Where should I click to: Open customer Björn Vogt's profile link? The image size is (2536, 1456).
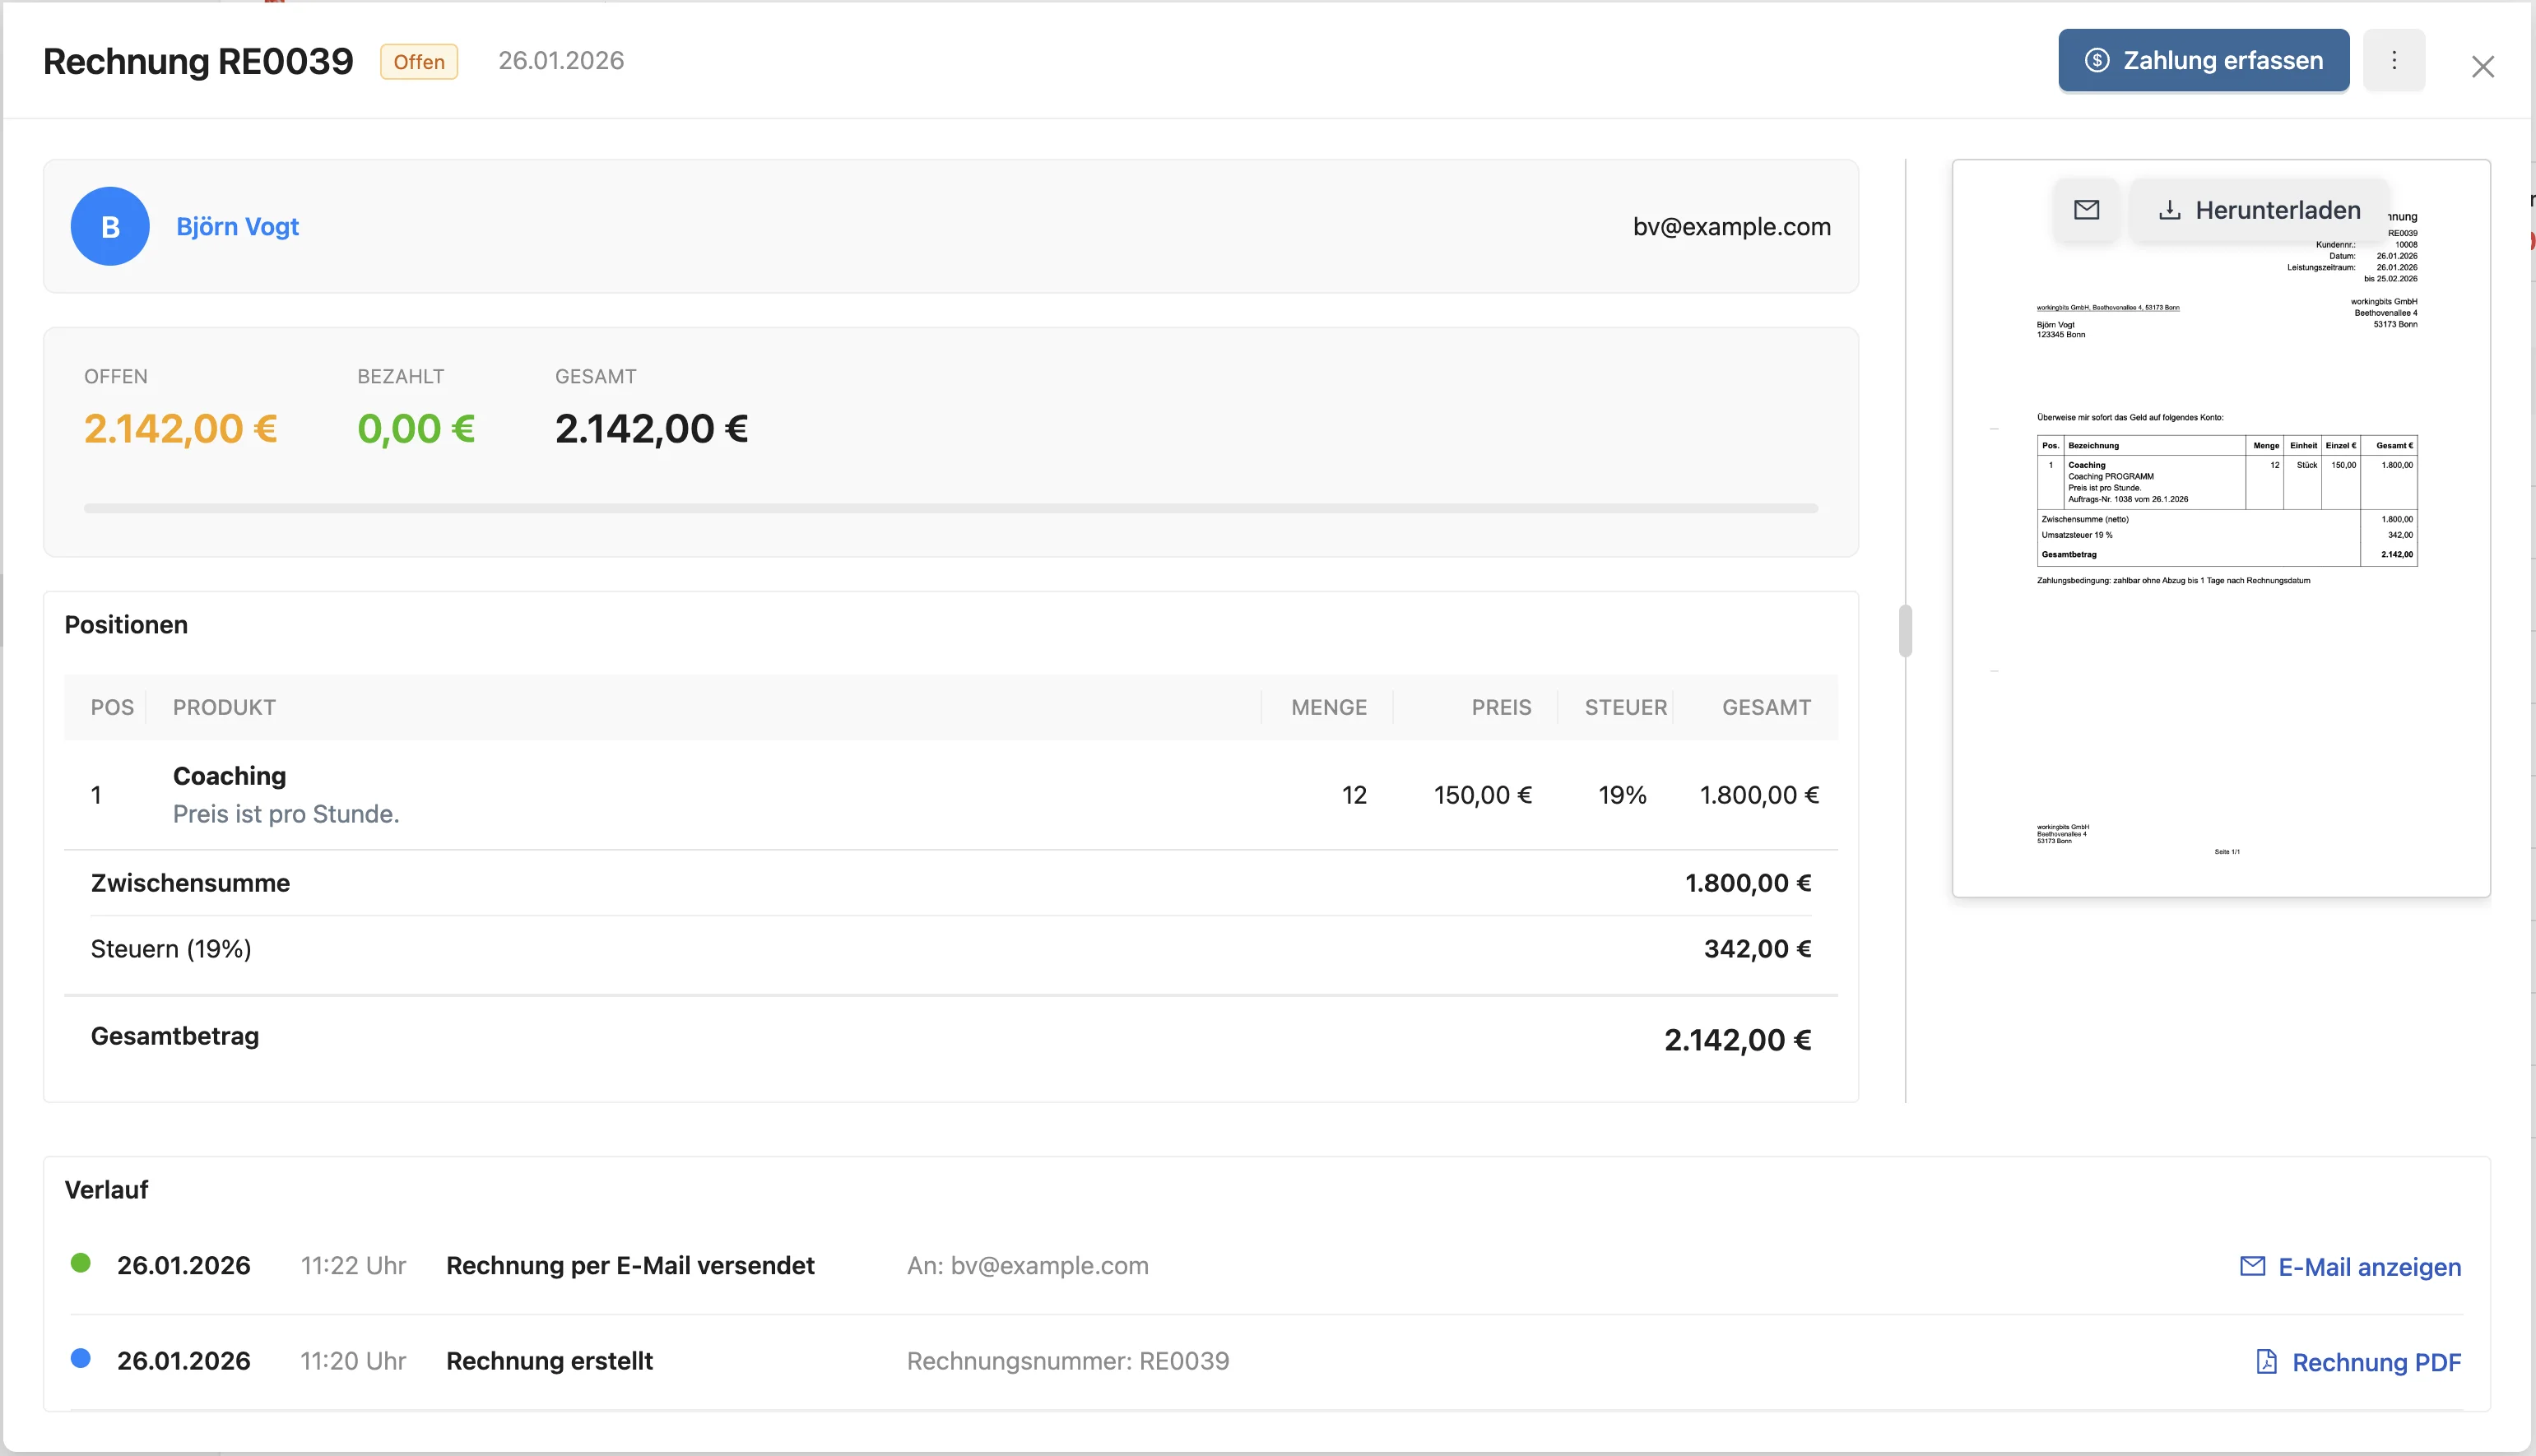237,227
